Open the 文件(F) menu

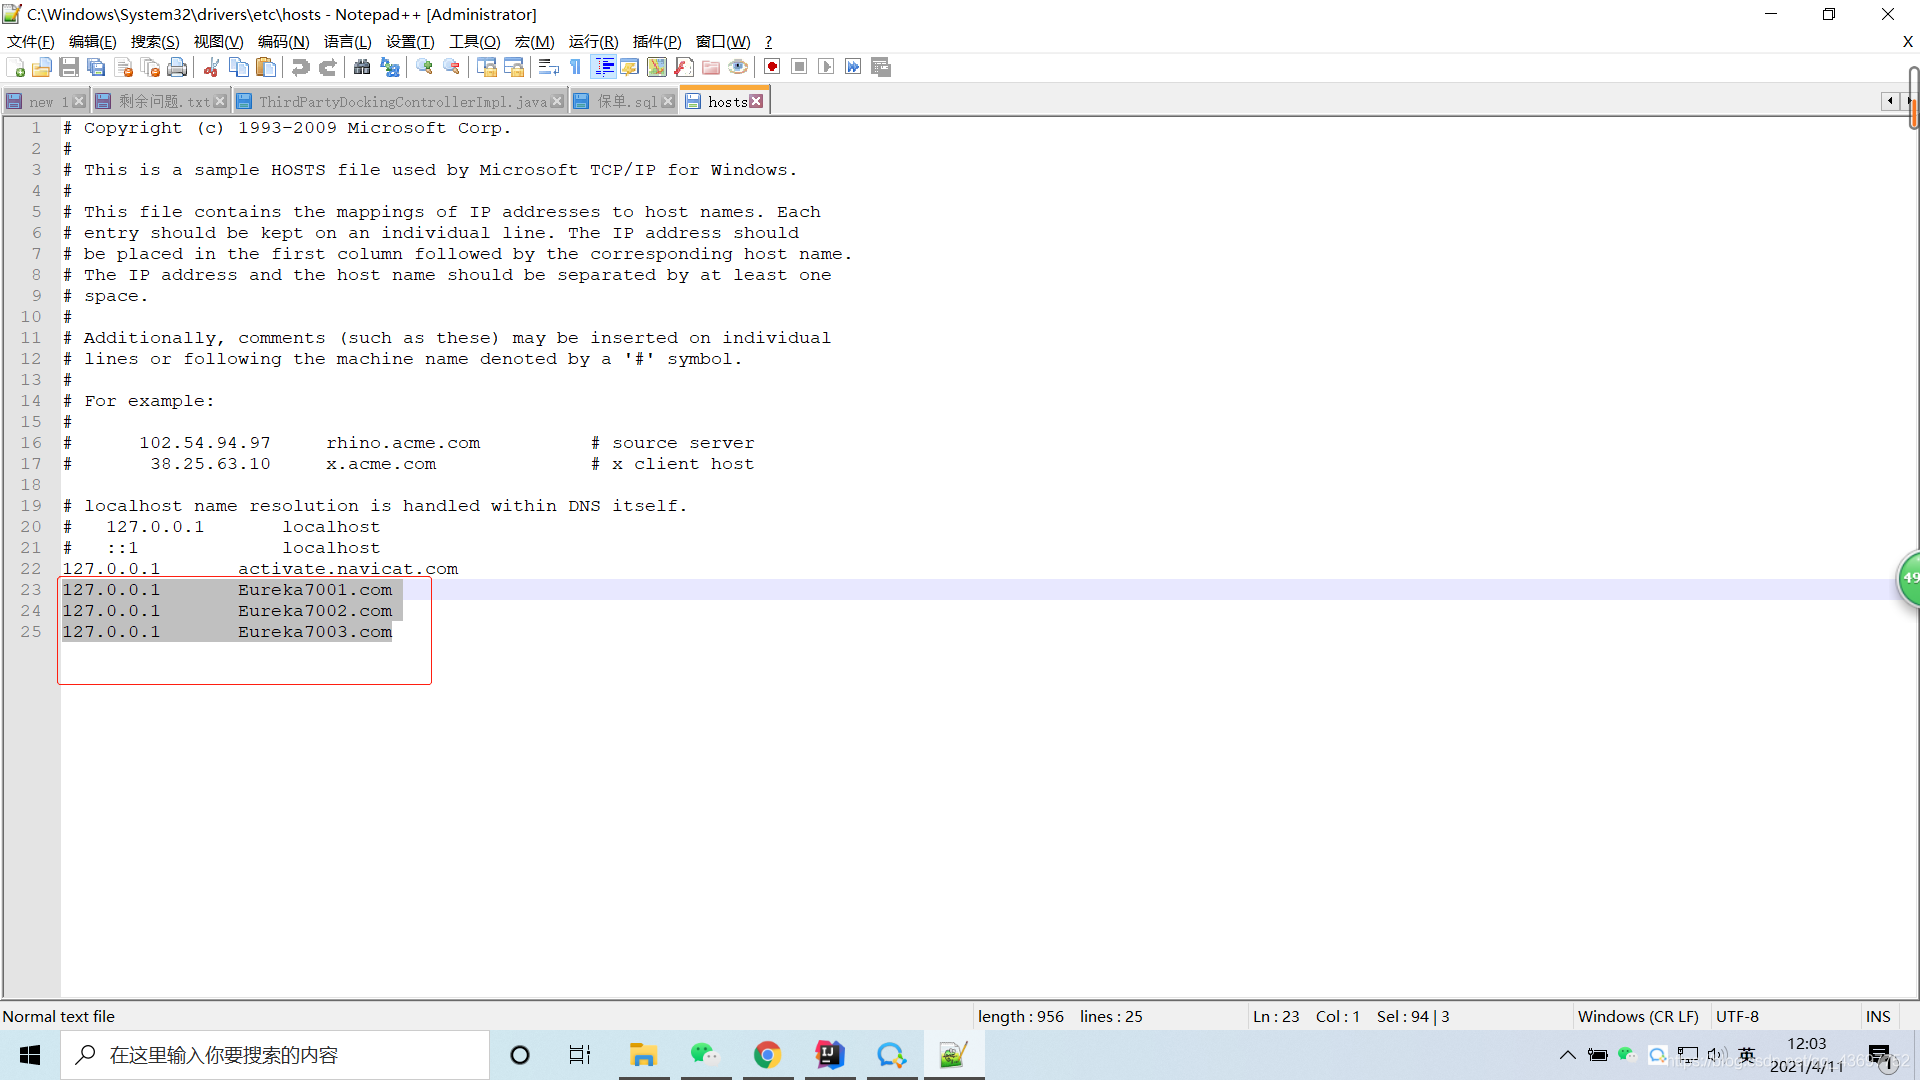(x=31, y=41)
